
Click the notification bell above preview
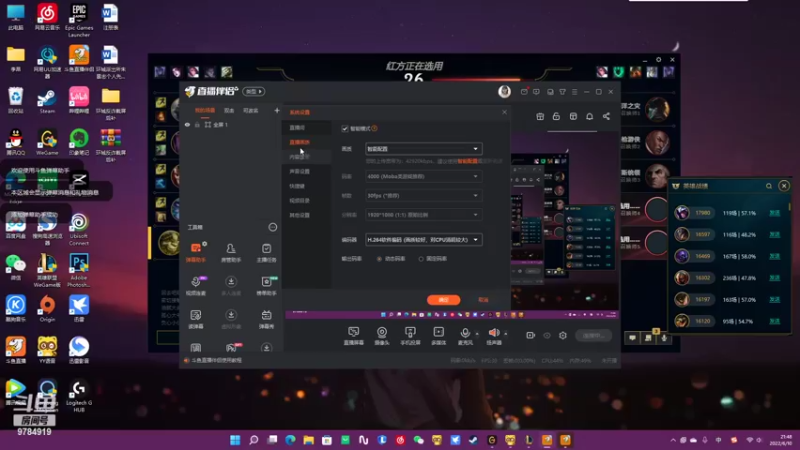click(589, 116)
